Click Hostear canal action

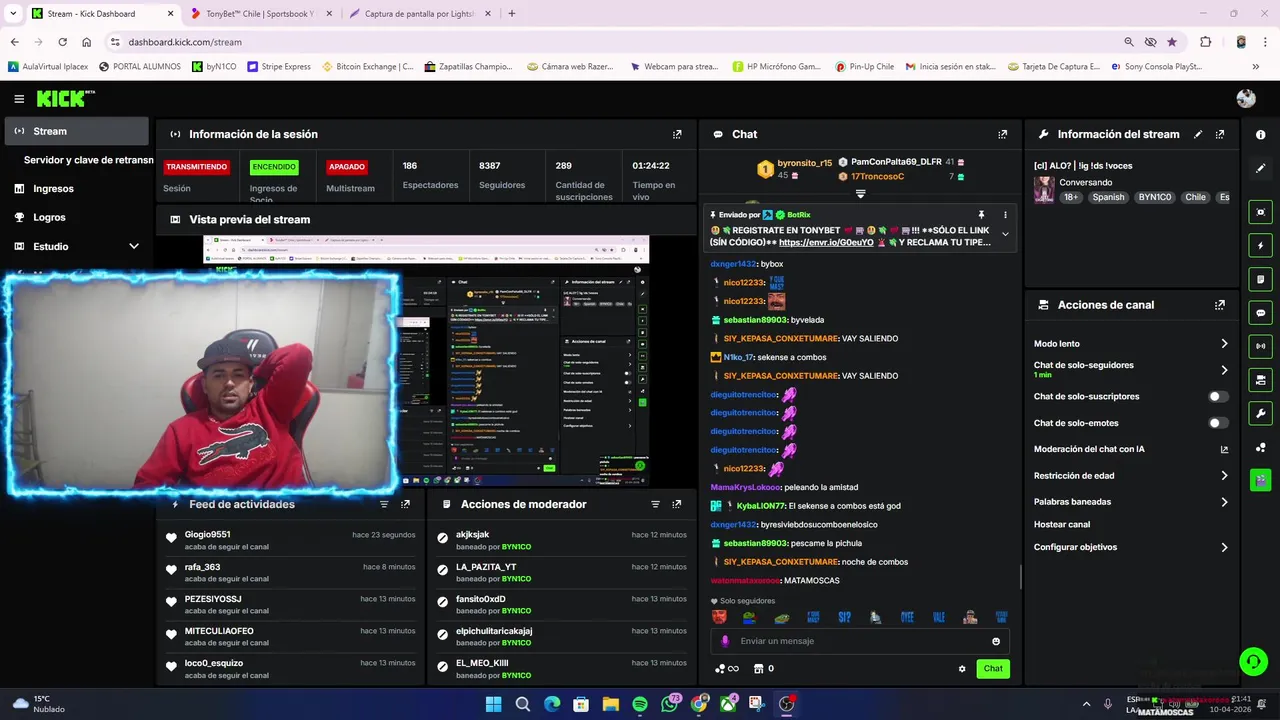pyautogui.click(x=1062, y=524)
